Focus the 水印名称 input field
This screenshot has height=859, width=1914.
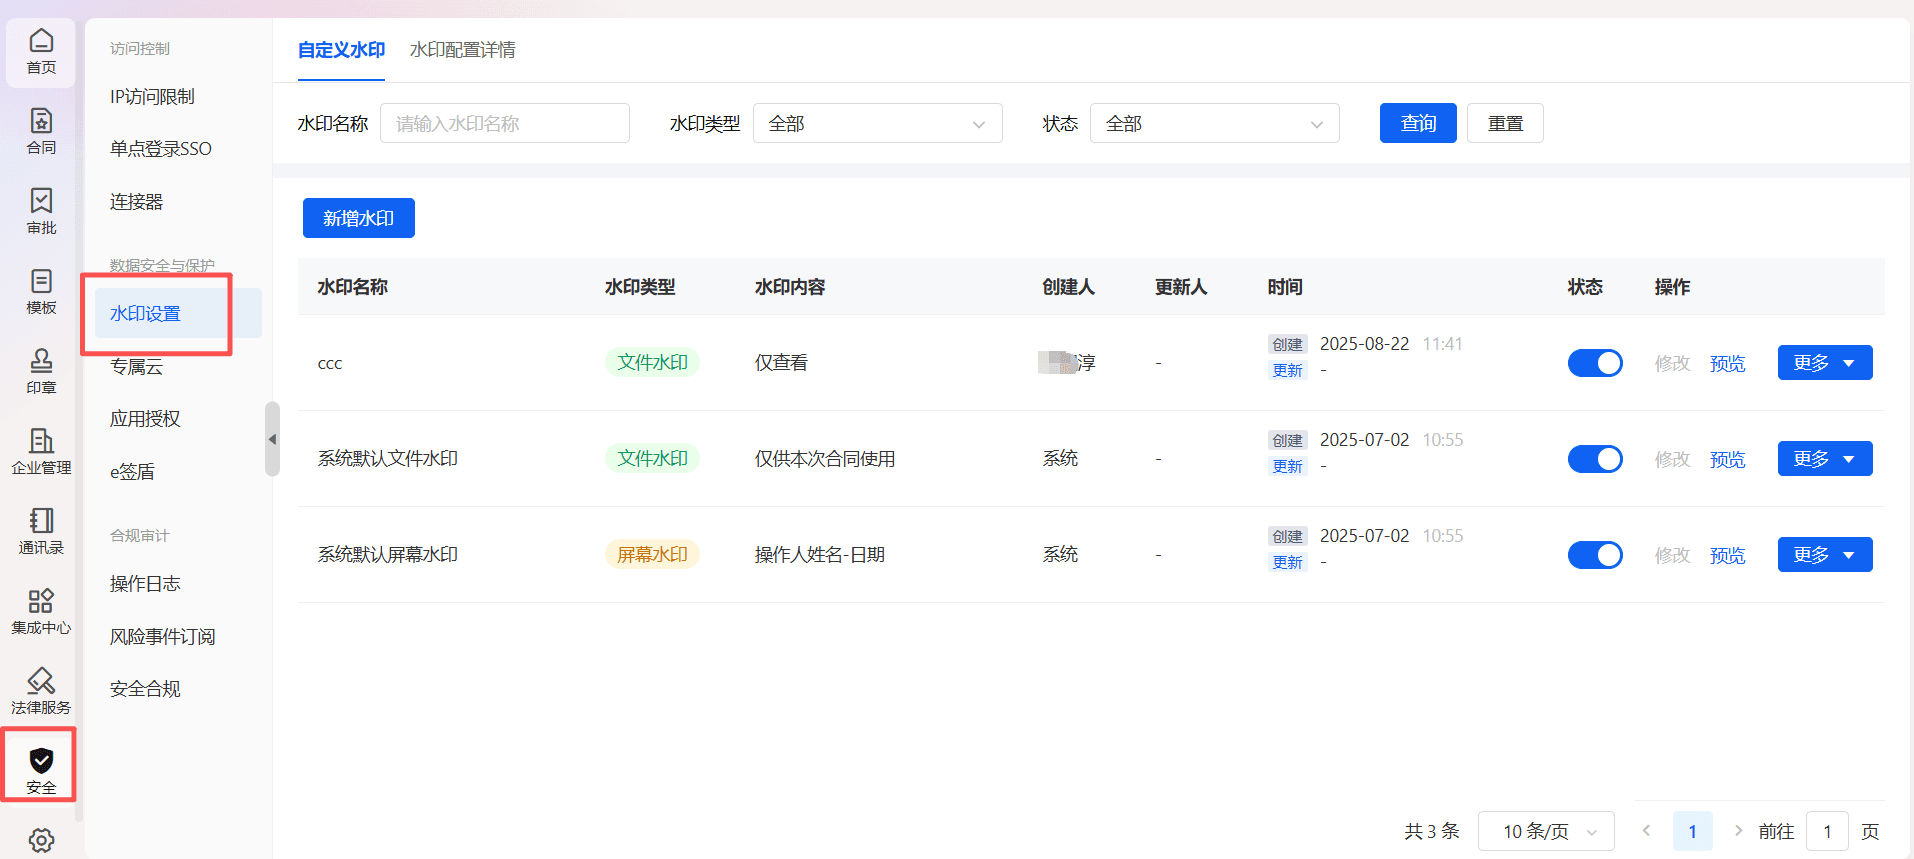(x=504, y=123)
